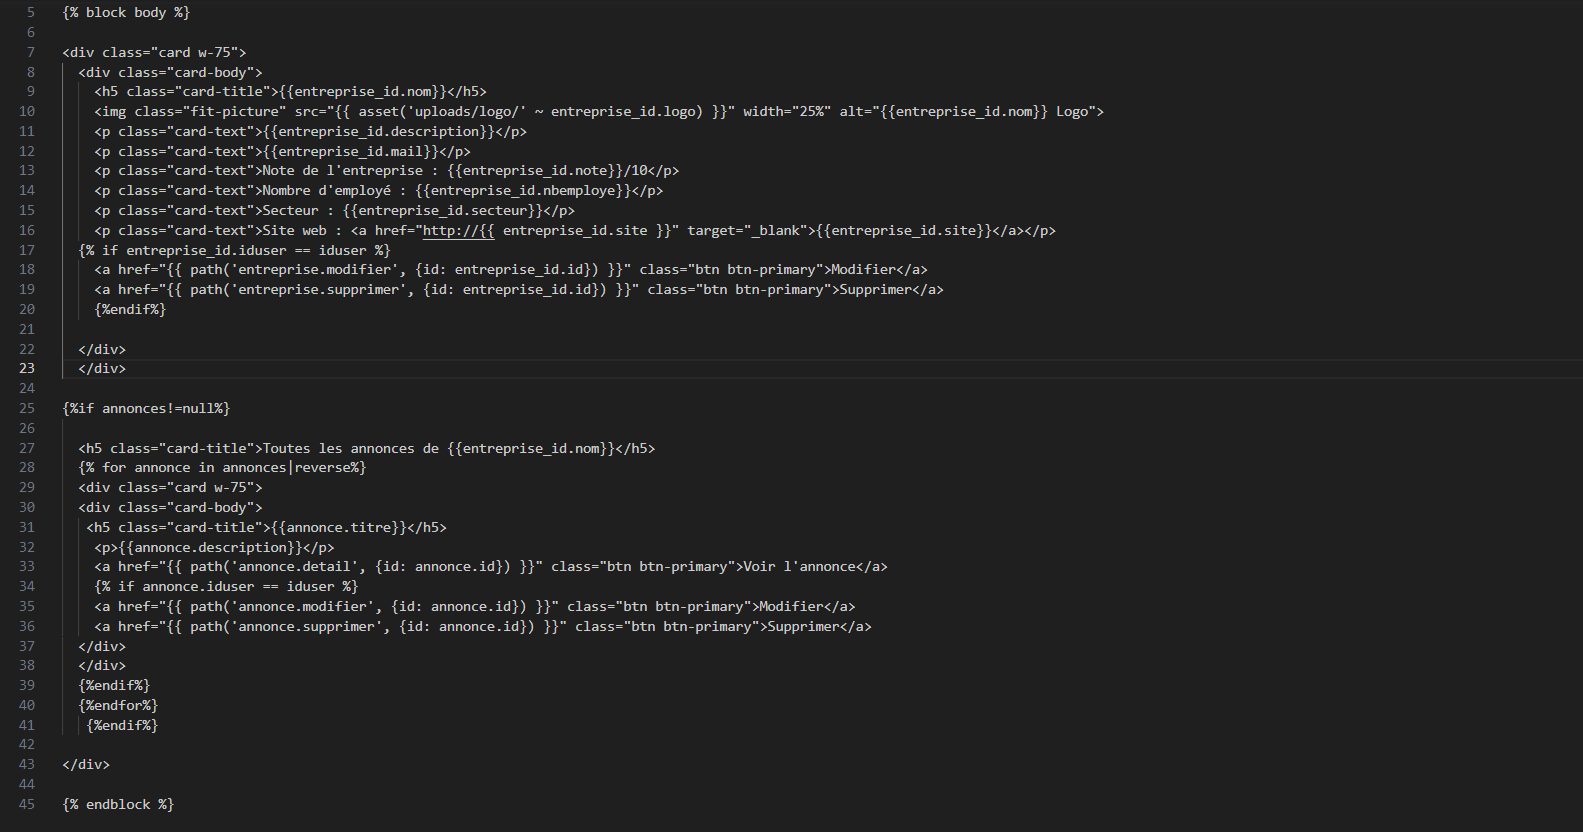Click the width="25%" attribute
1583x832 pixels.
(x=787, y=111)
